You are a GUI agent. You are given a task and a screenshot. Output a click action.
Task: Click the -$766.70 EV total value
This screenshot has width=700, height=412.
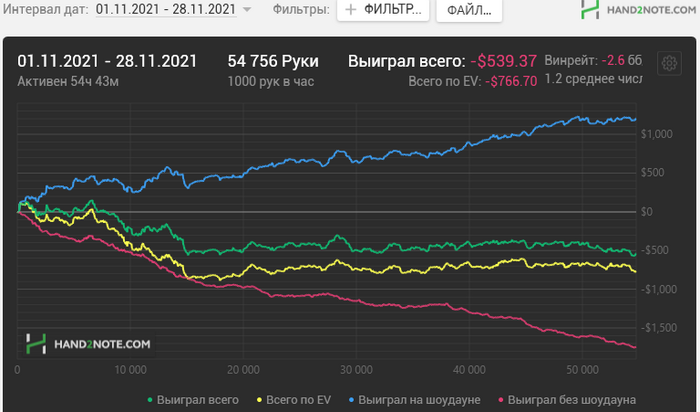(x=511, y=81)
